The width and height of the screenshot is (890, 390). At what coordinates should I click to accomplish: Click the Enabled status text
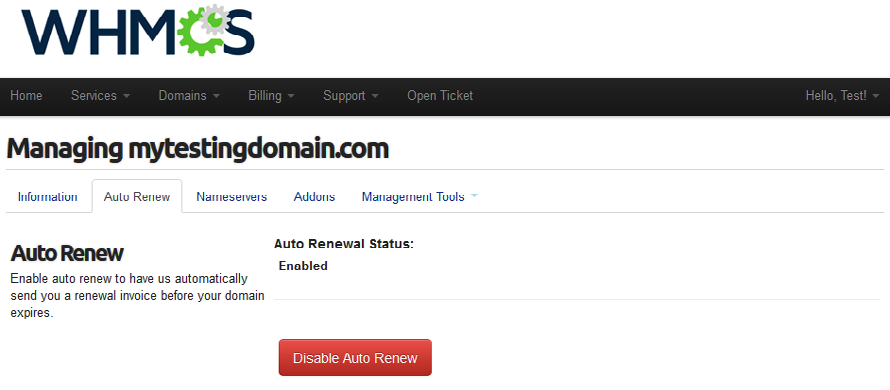303,266
